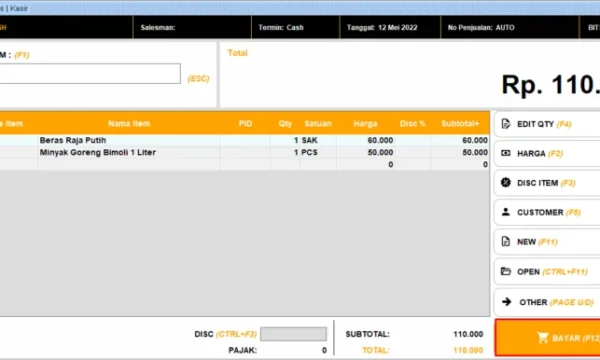This screenshot has width=600, height=360.
Task: Click the Tanggal 12 Mei 2022 field
Action: 390,28
